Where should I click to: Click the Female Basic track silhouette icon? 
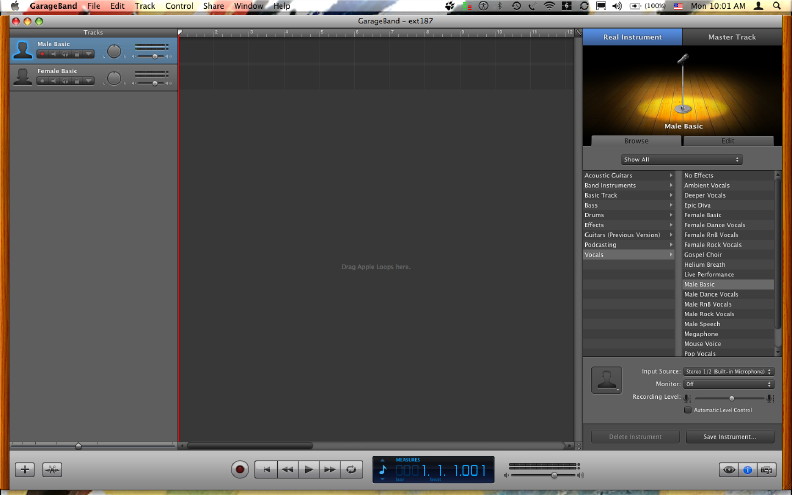(x=22, y=77)
